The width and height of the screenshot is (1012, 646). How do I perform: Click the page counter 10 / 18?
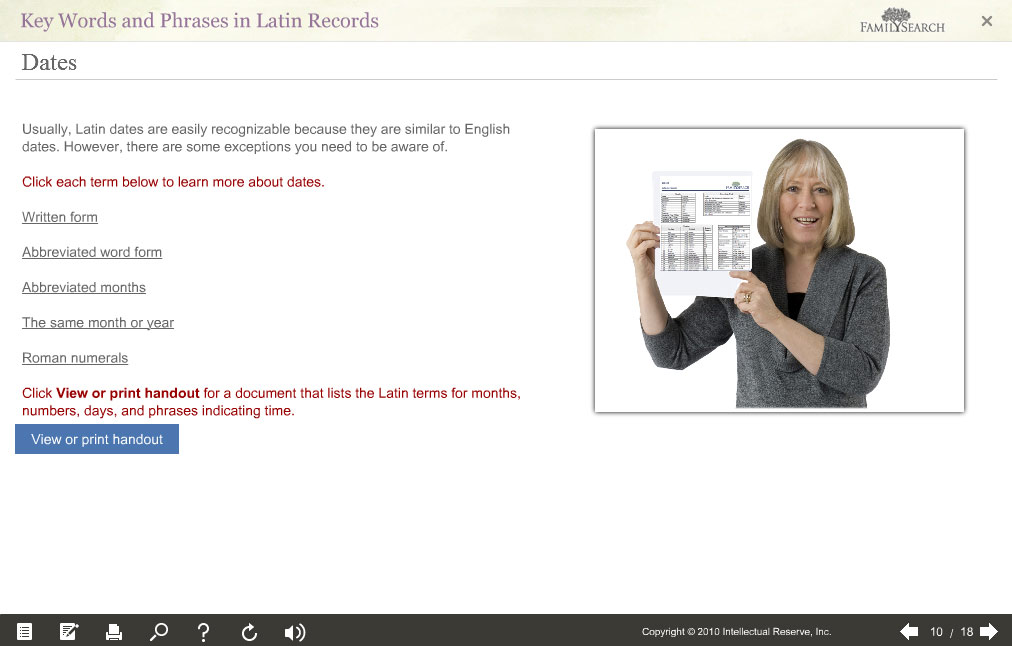click(x=951, y=631)
